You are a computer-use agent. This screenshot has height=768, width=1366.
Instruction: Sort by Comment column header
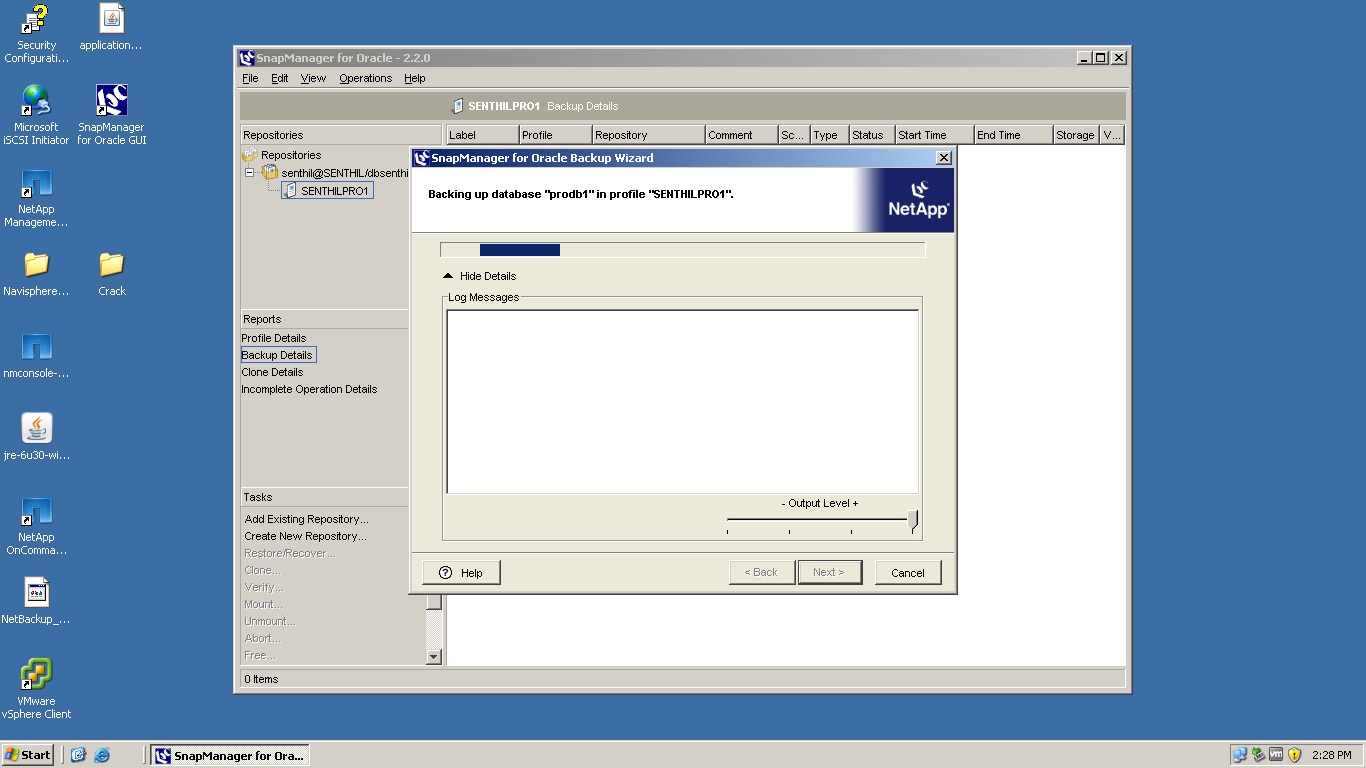[x=741, y=135]
